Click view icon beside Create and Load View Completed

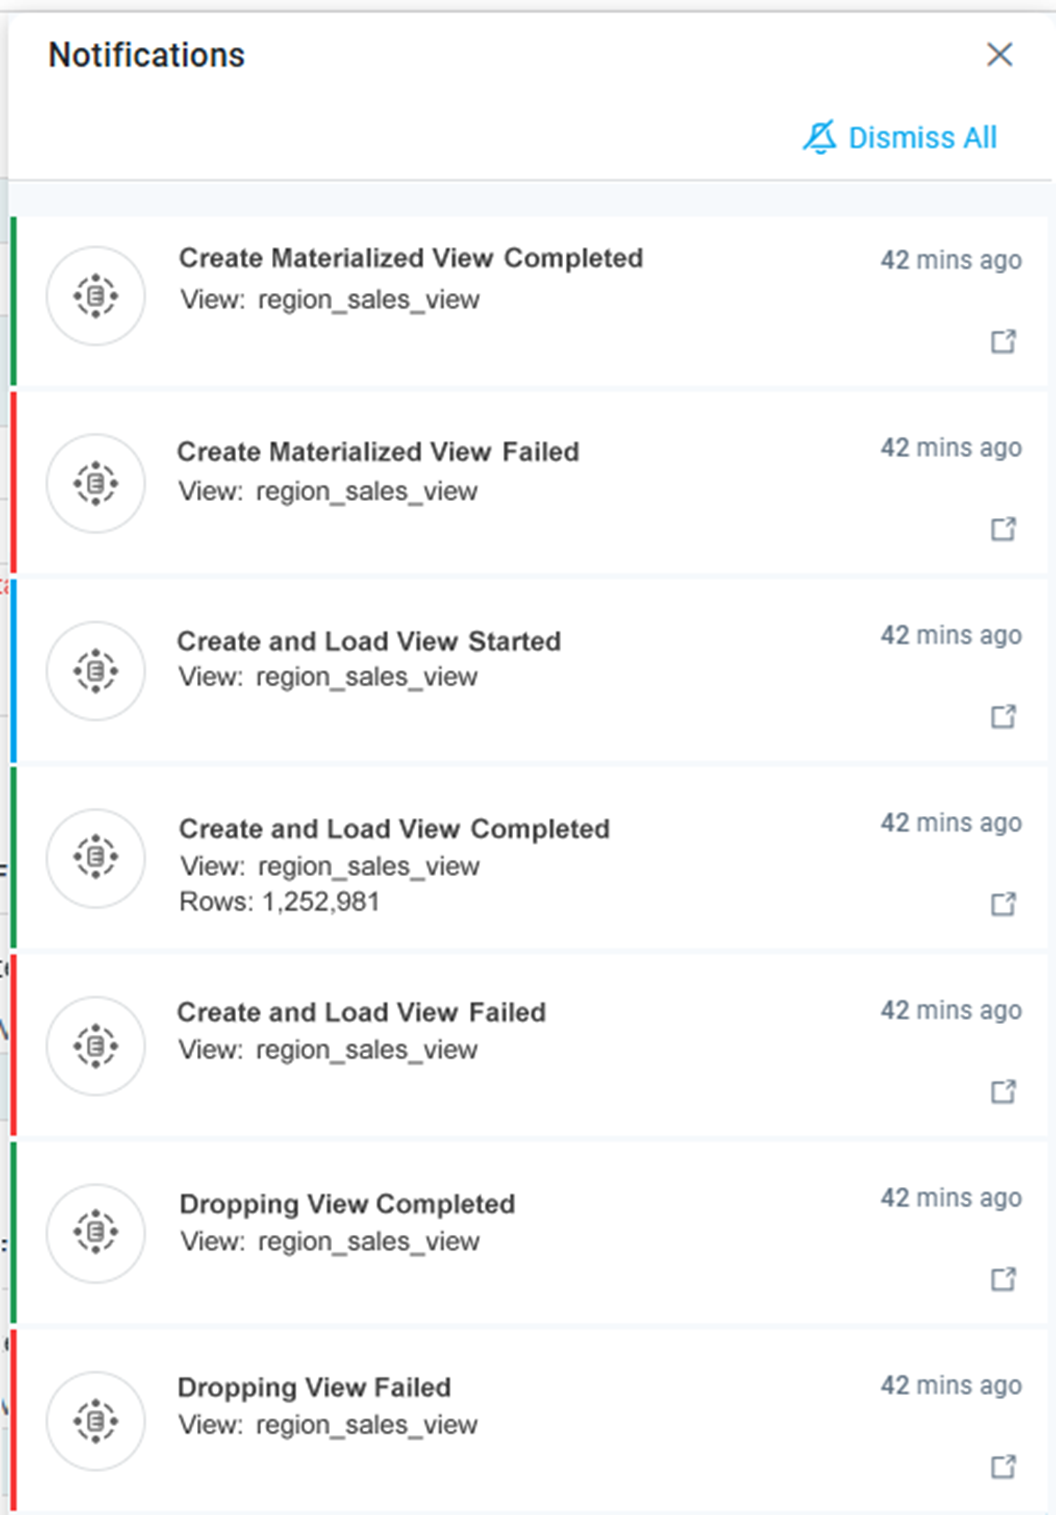(96, 858)
